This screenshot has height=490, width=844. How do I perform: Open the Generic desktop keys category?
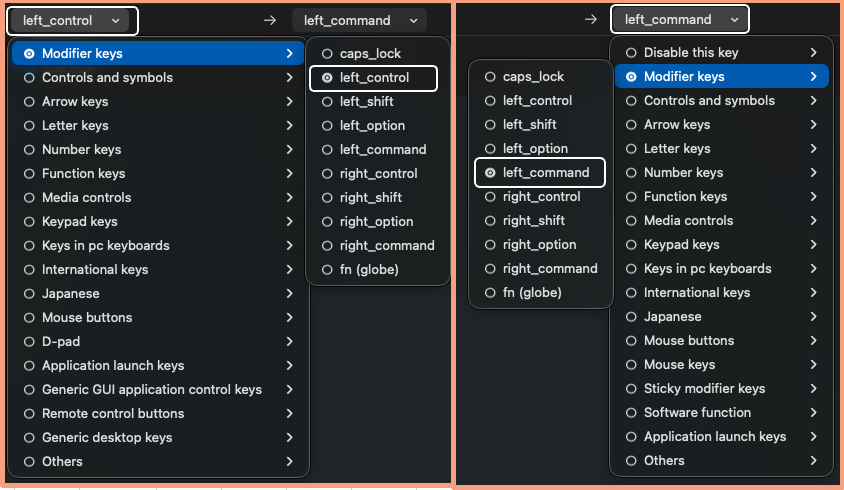pos(106,437)
